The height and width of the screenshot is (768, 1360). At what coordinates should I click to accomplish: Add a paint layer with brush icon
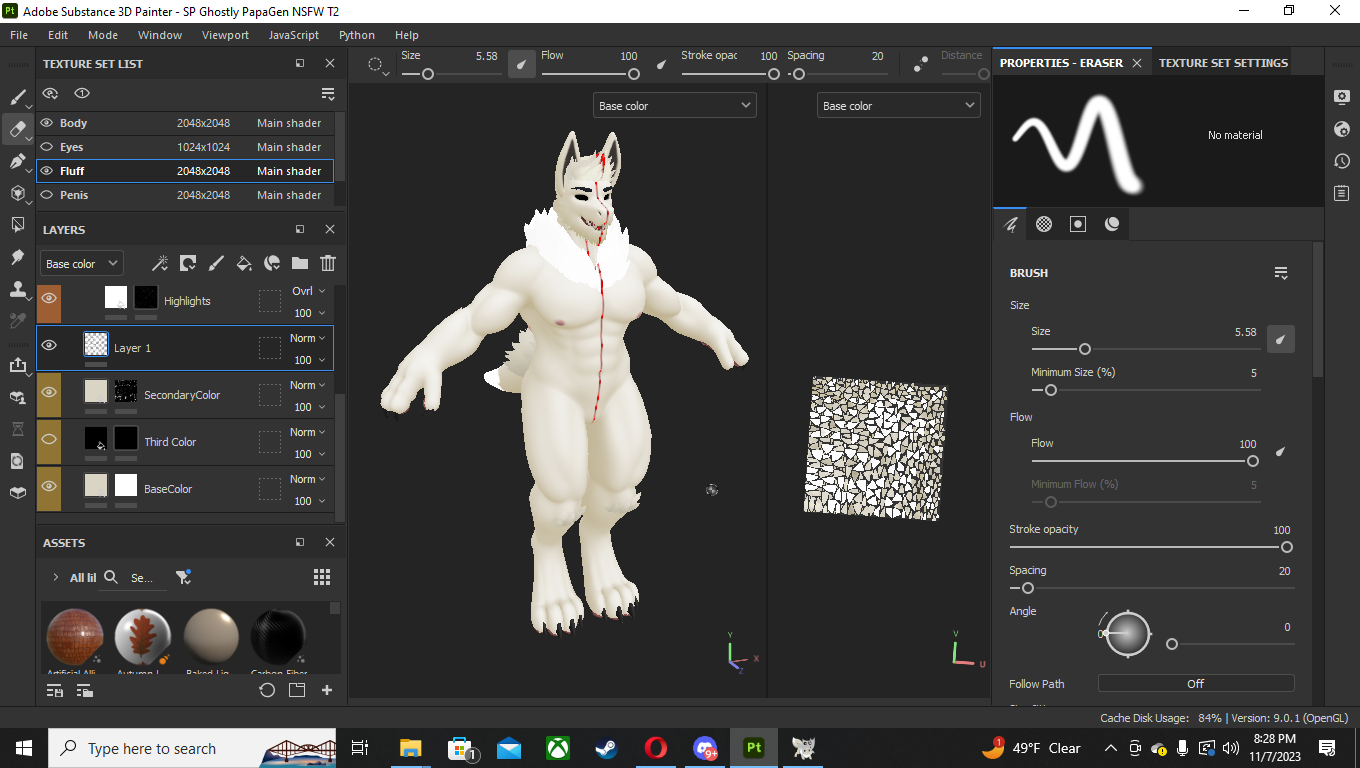(x=216, y=263)
